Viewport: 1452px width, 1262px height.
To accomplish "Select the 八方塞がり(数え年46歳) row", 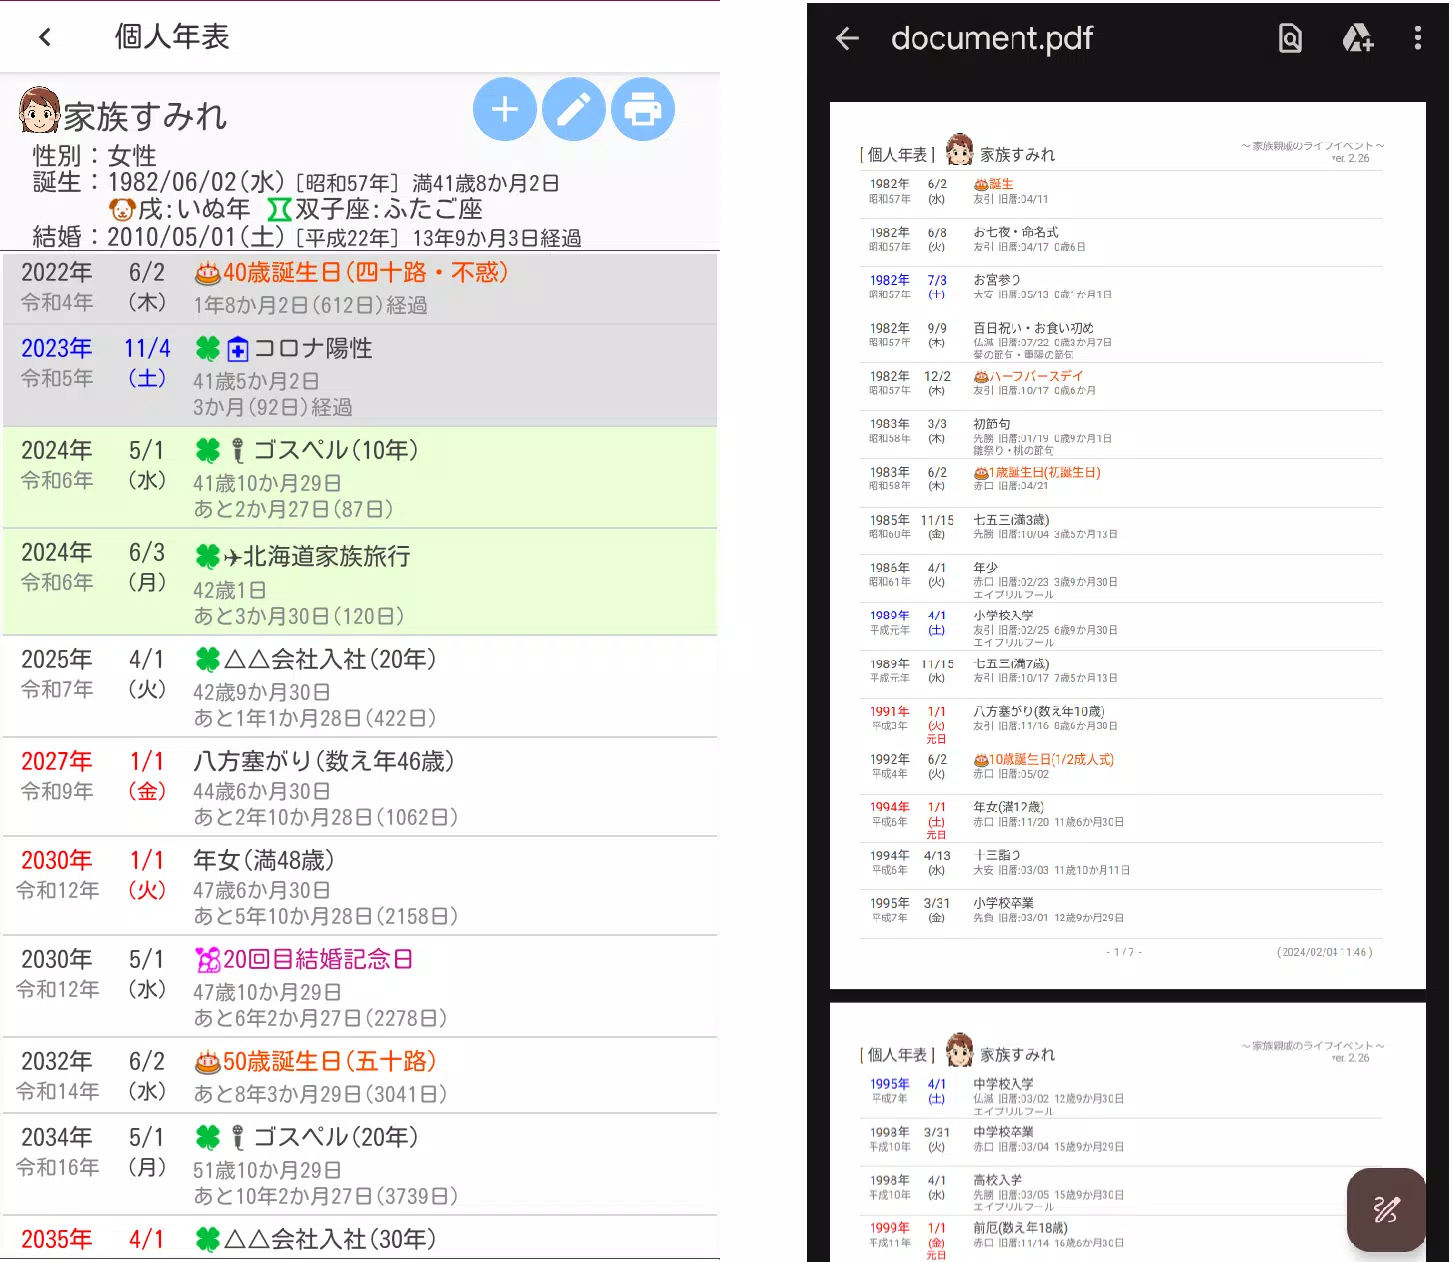I will [x=360, y=788].
